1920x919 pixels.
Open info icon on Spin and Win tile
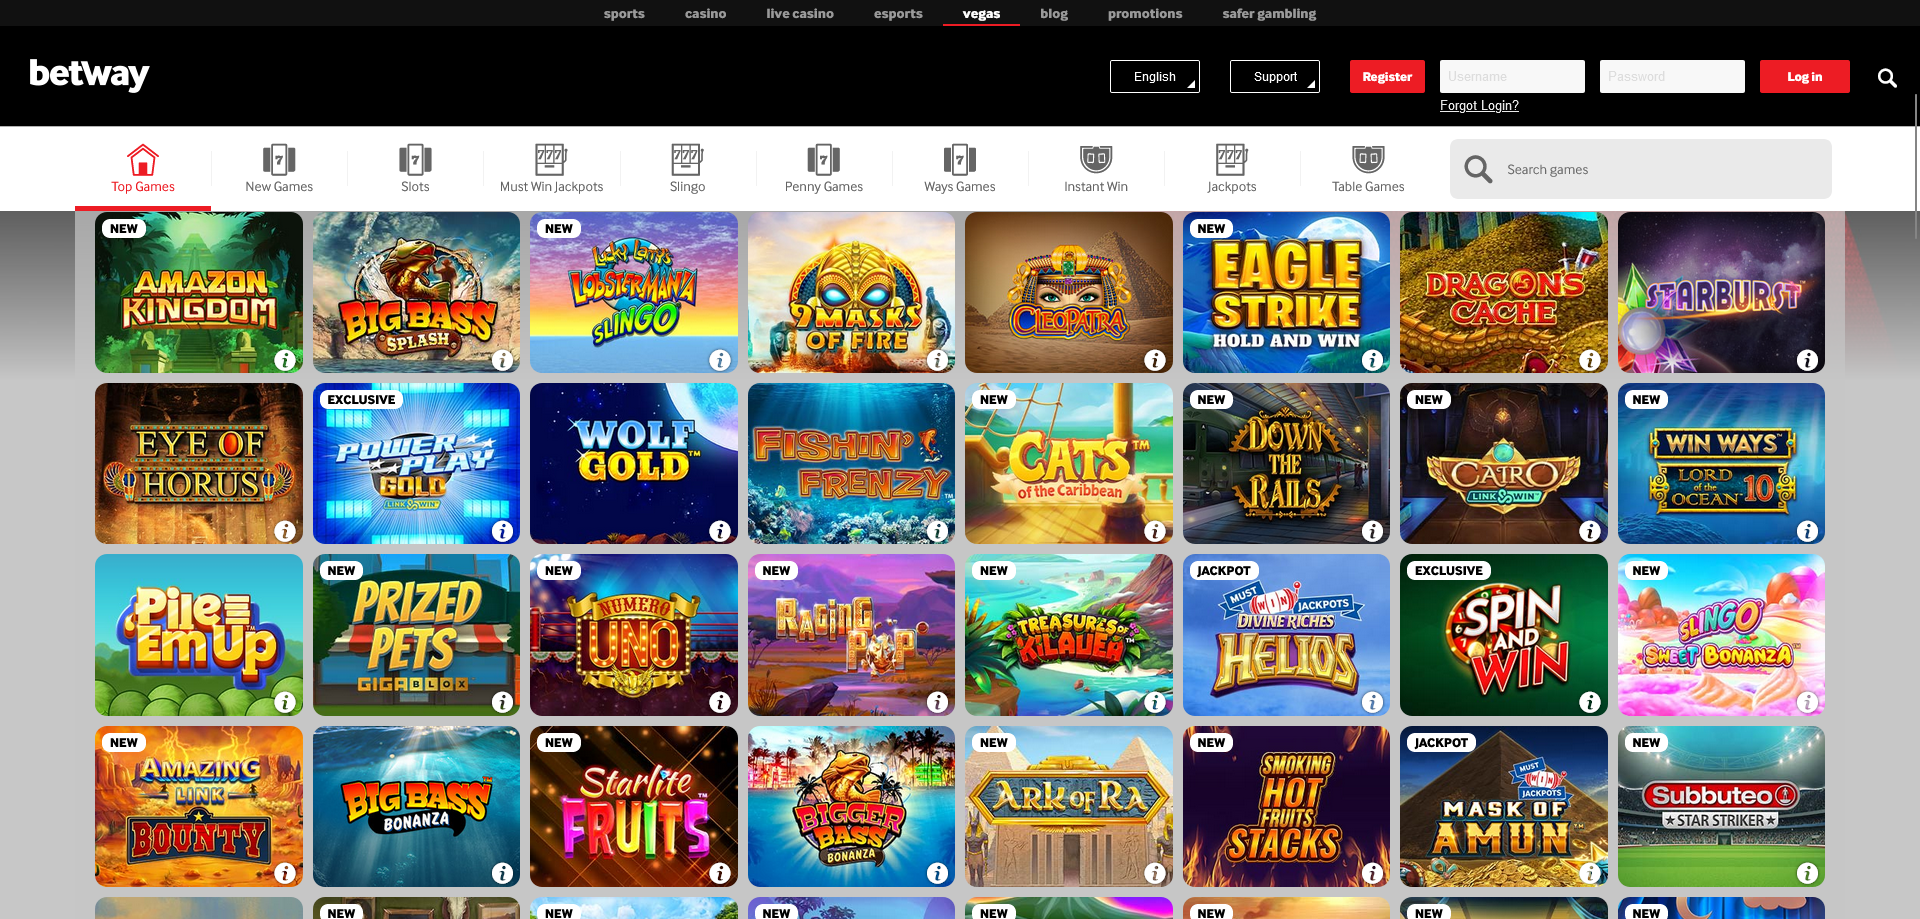point(1590,702)
